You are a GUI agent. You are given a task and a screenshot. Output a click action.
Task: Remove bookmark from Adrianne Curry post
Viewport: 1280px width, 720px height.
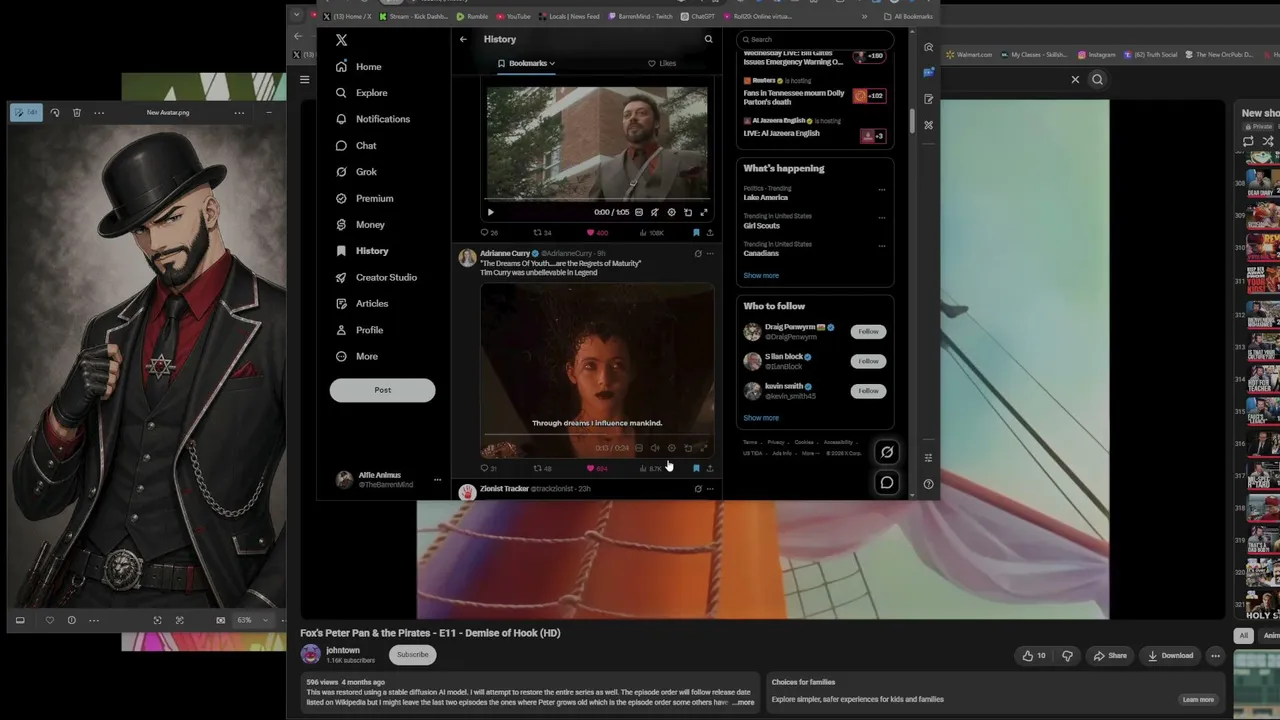point(696,468)
